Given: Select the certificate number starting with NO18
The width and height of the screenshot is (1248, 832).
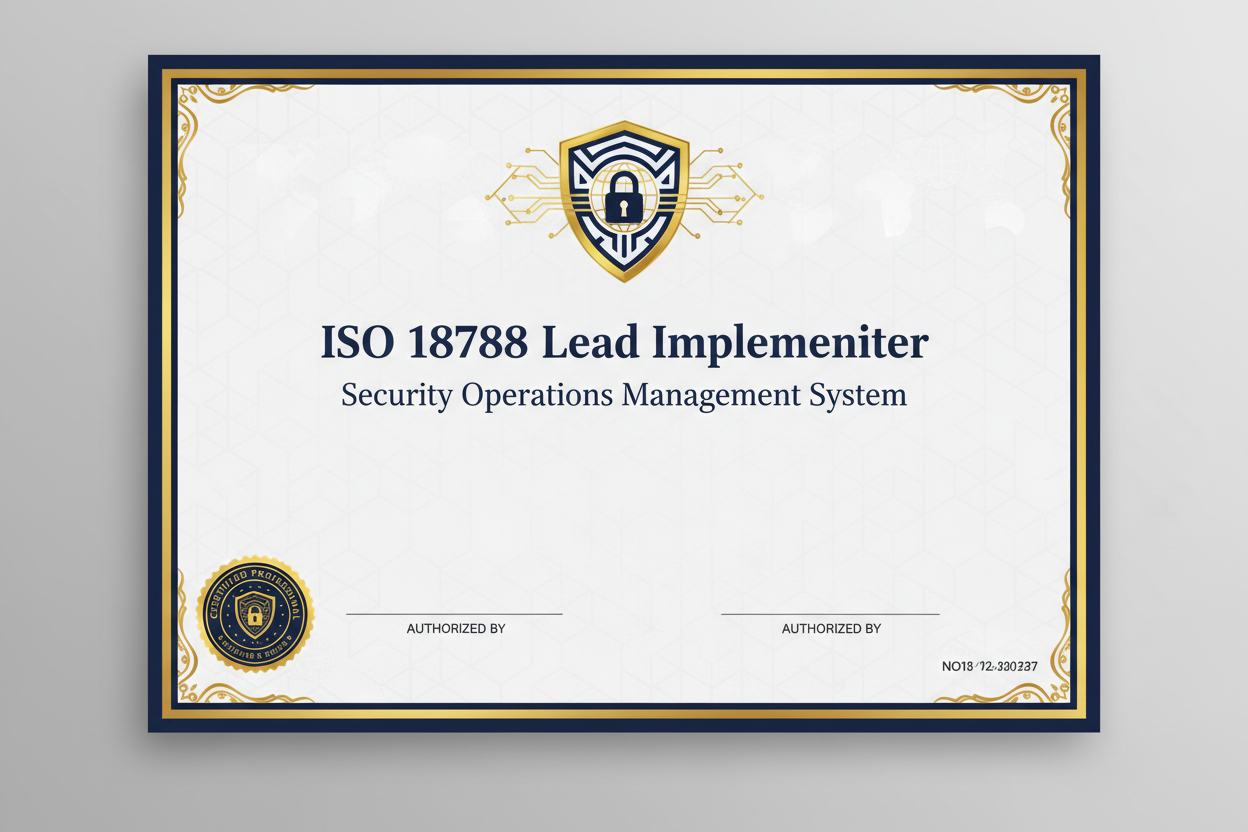Looking at the screenshot, I should (x=990, y=665).
